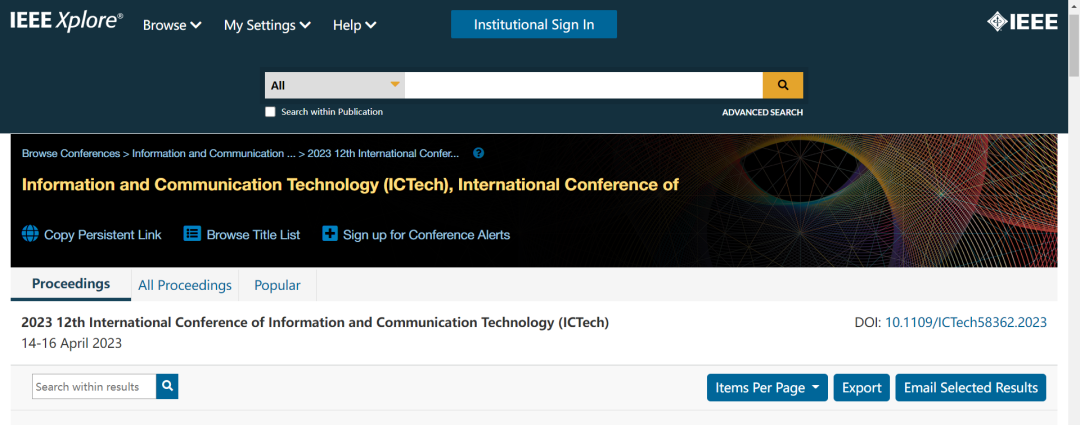
Task: Open the Advanced Search link
Action: [762, 113]
